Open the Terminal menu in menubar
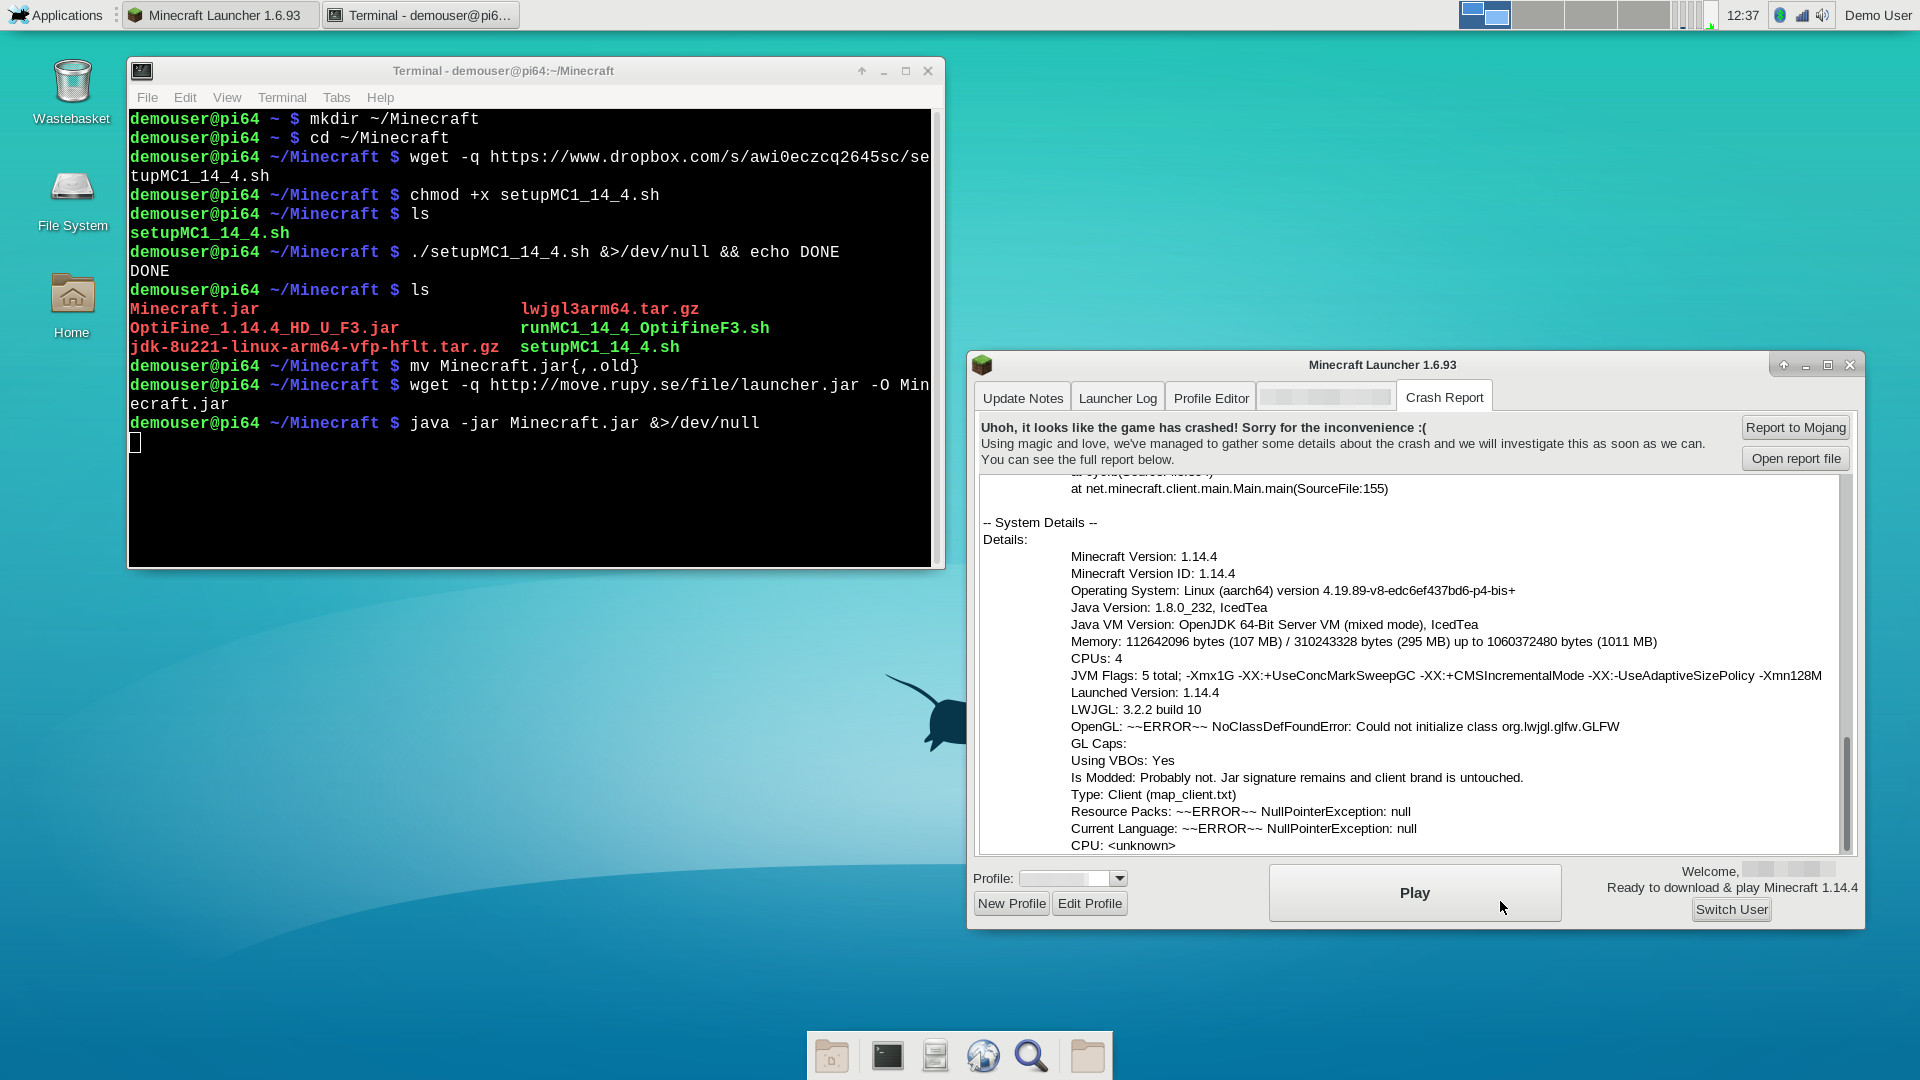Viewport: 1920px width, 1080px height. point(282,97)
